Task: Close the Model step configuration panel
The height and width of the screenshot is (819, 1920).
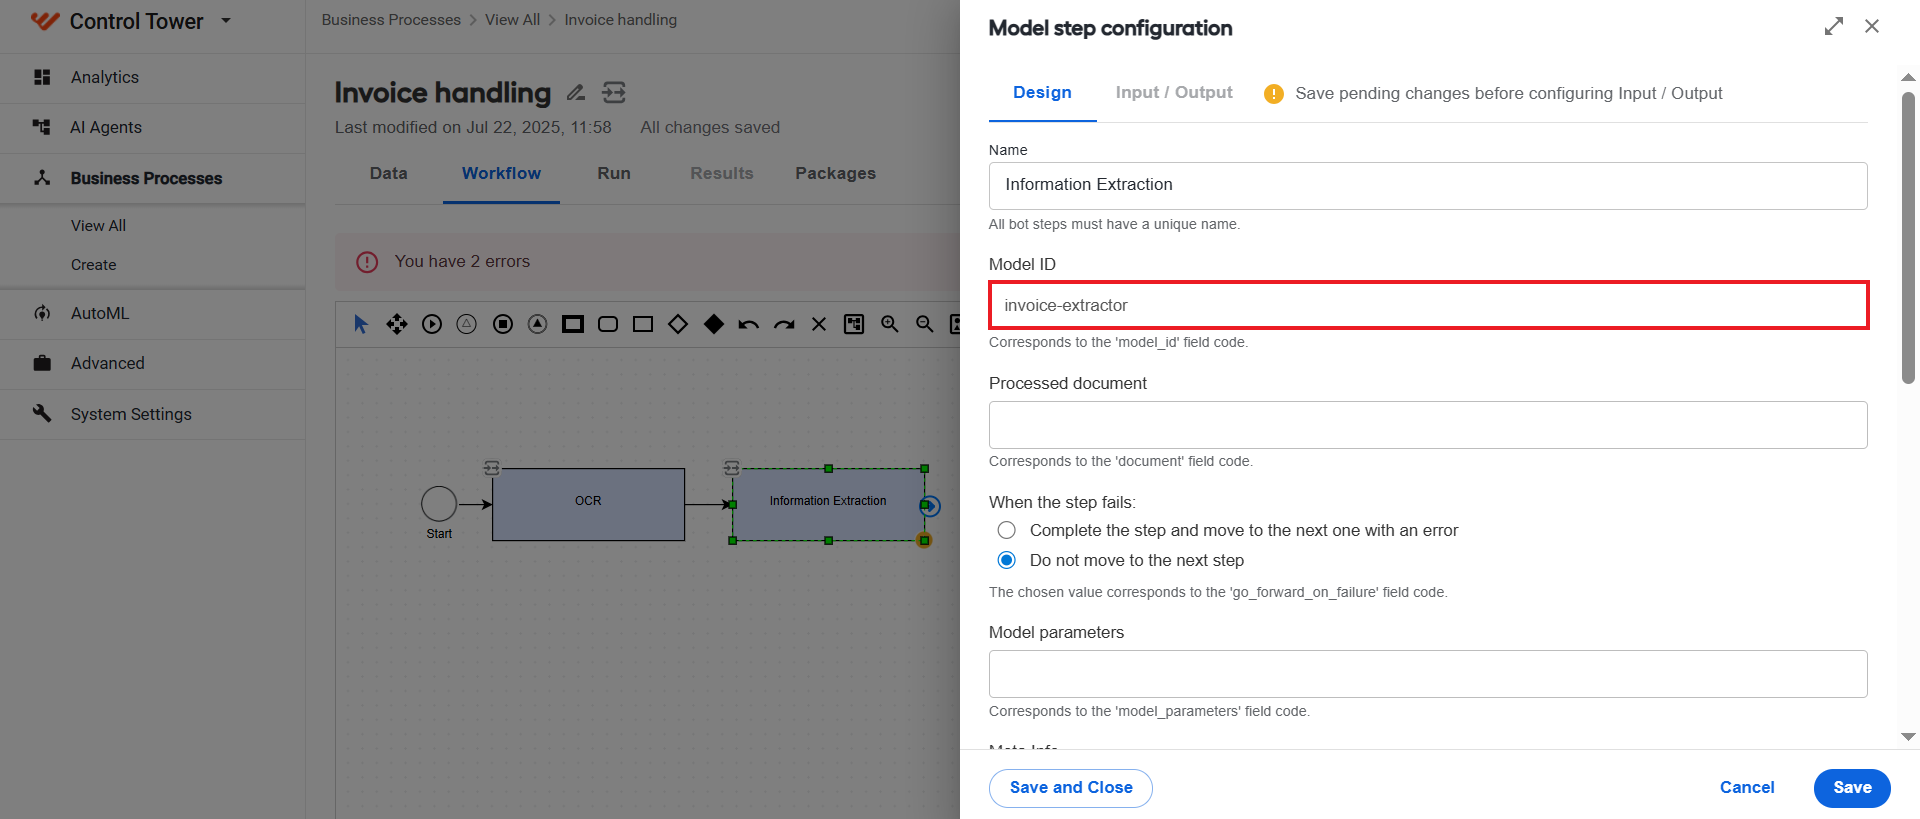Action: 1872,26
